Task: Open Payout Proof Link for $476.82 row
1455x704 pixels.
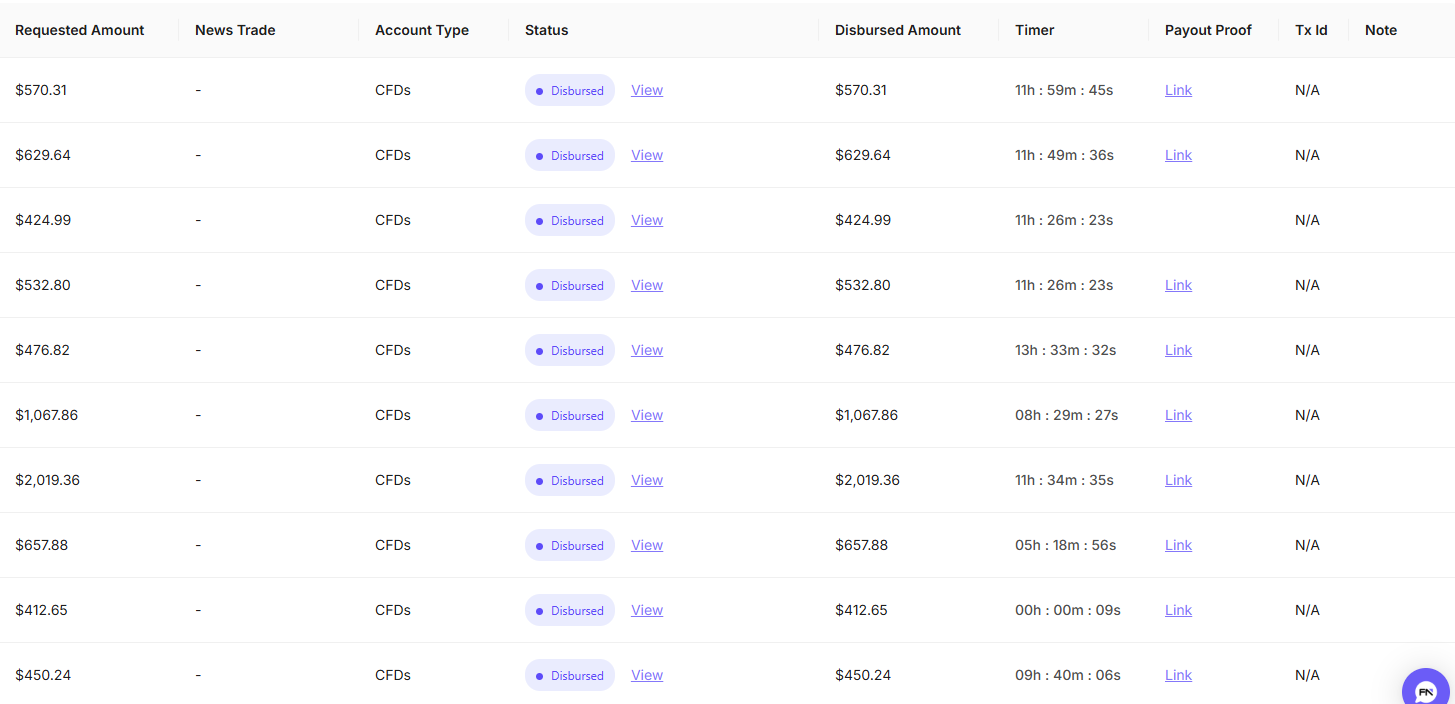Action: click(1178, 350)
